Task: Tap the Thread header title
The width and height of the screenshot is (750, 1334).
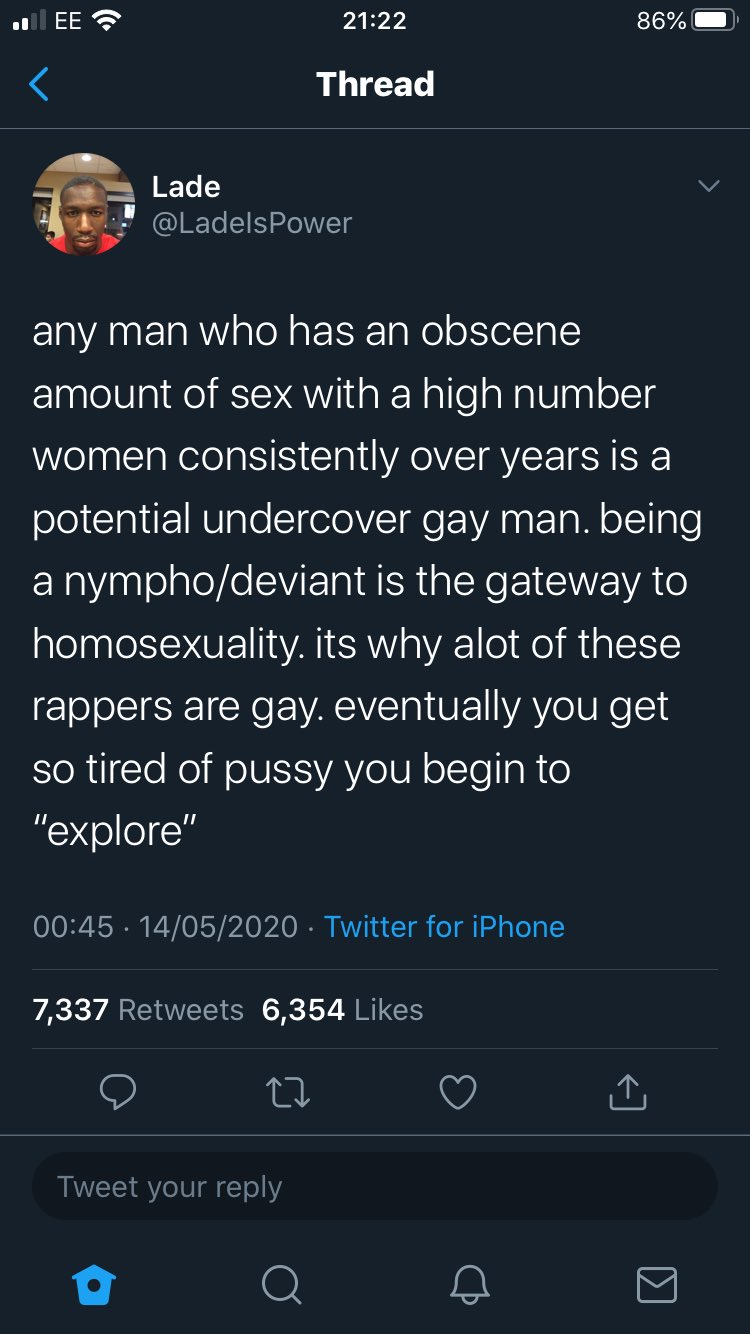Action: [x=375, y=84]
